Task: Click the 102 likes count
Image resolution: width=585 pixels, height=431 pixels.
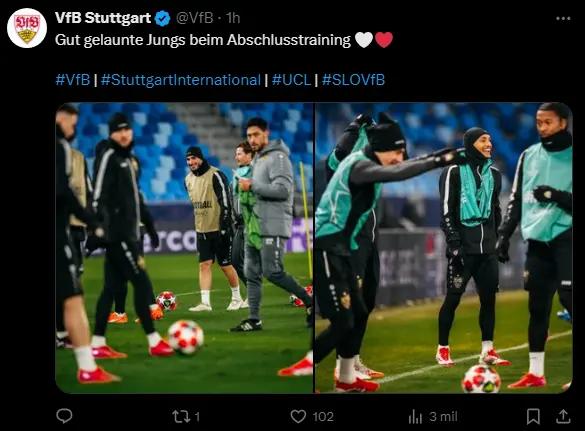Action: pos(323,416)
